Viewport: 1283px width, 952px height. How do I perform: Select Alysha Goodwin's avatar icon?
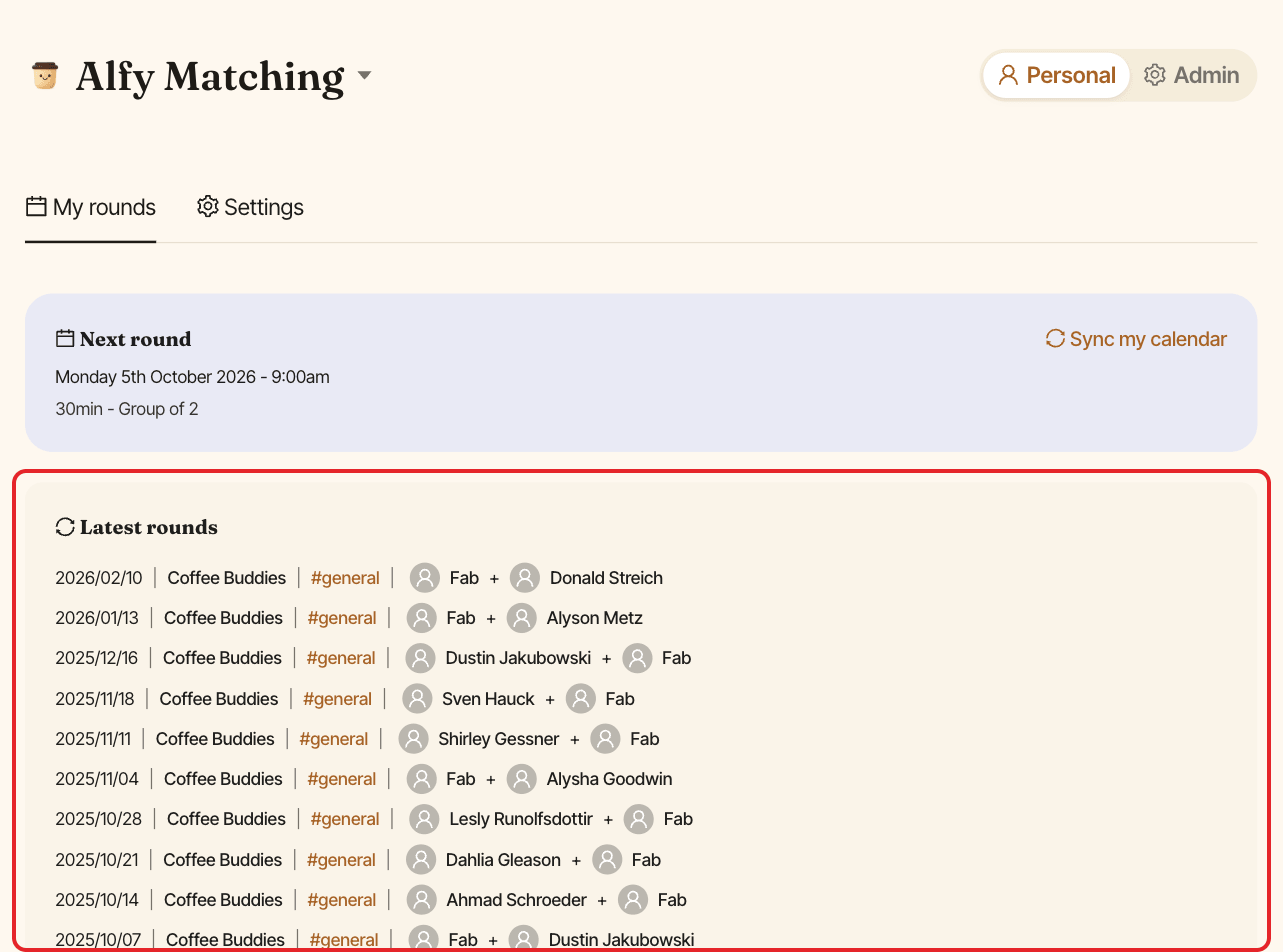coord(522,779)
